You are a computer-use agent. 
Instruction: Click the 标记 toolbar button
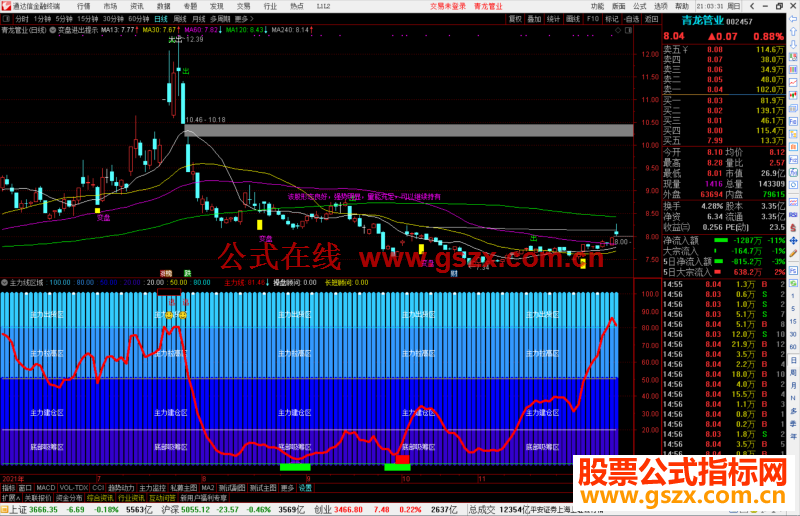point(612,19)
